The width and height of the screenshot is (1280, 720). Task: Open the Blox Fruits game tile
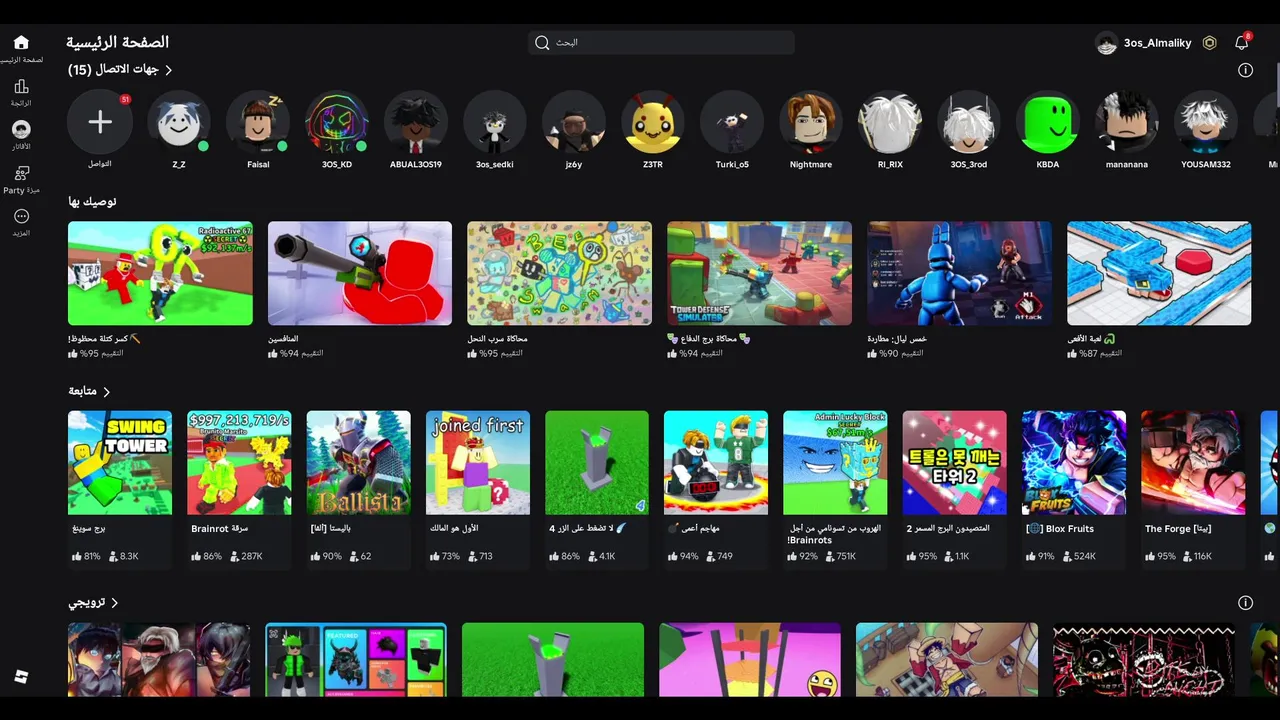(1074, 463)
